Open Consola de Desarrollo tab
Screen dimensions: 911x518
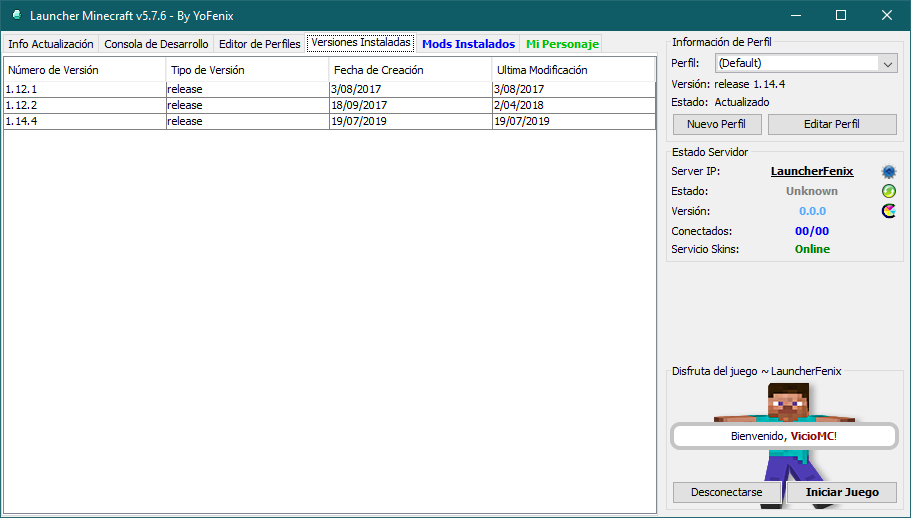pos(156,44)
